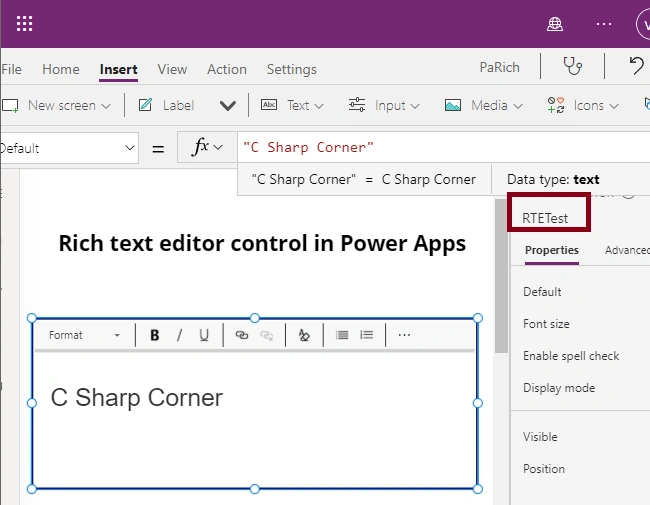Expand the fx formula dropdown
This screenshot has height=505, width=650.
[x=218, y=147]
